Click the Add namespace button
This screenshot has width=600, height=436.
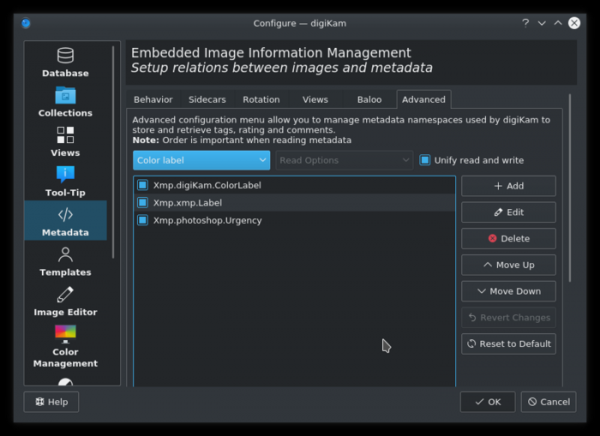tap(508, 186)
